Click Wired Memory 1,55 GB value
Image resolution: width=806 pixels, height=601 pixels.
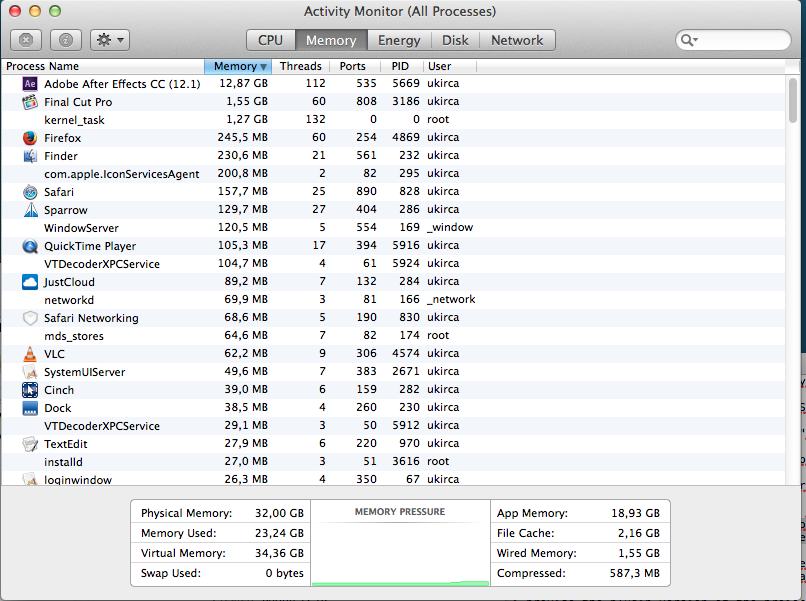click(638, 553)
